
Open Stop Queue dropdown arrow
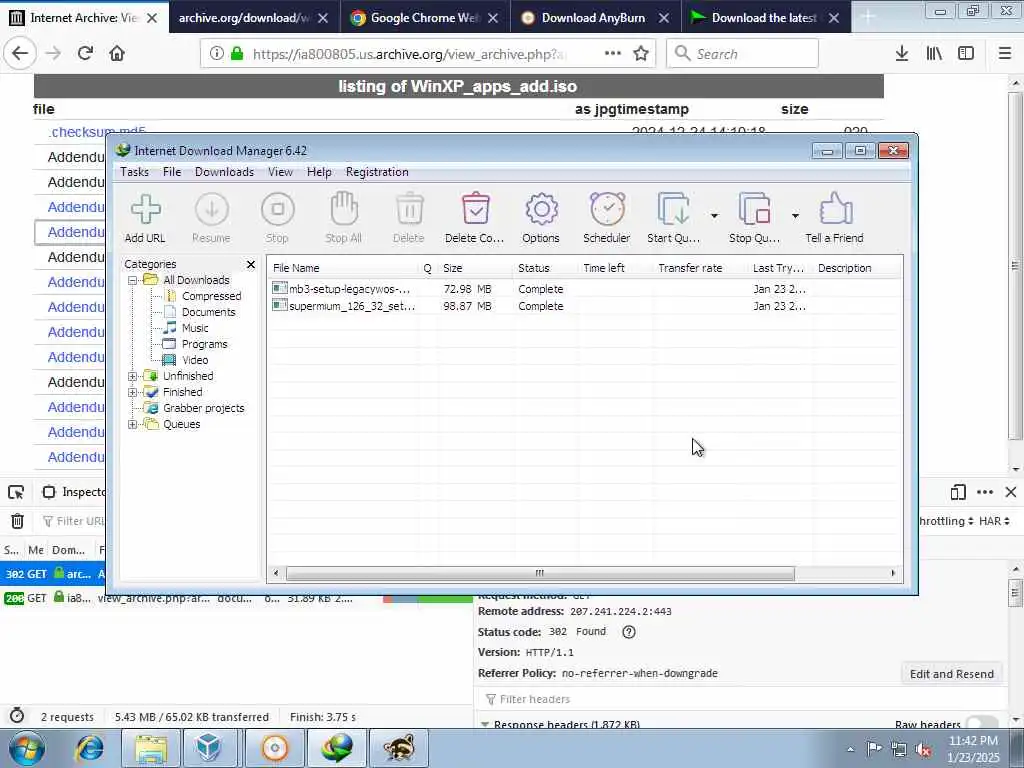tap(795, 216)
